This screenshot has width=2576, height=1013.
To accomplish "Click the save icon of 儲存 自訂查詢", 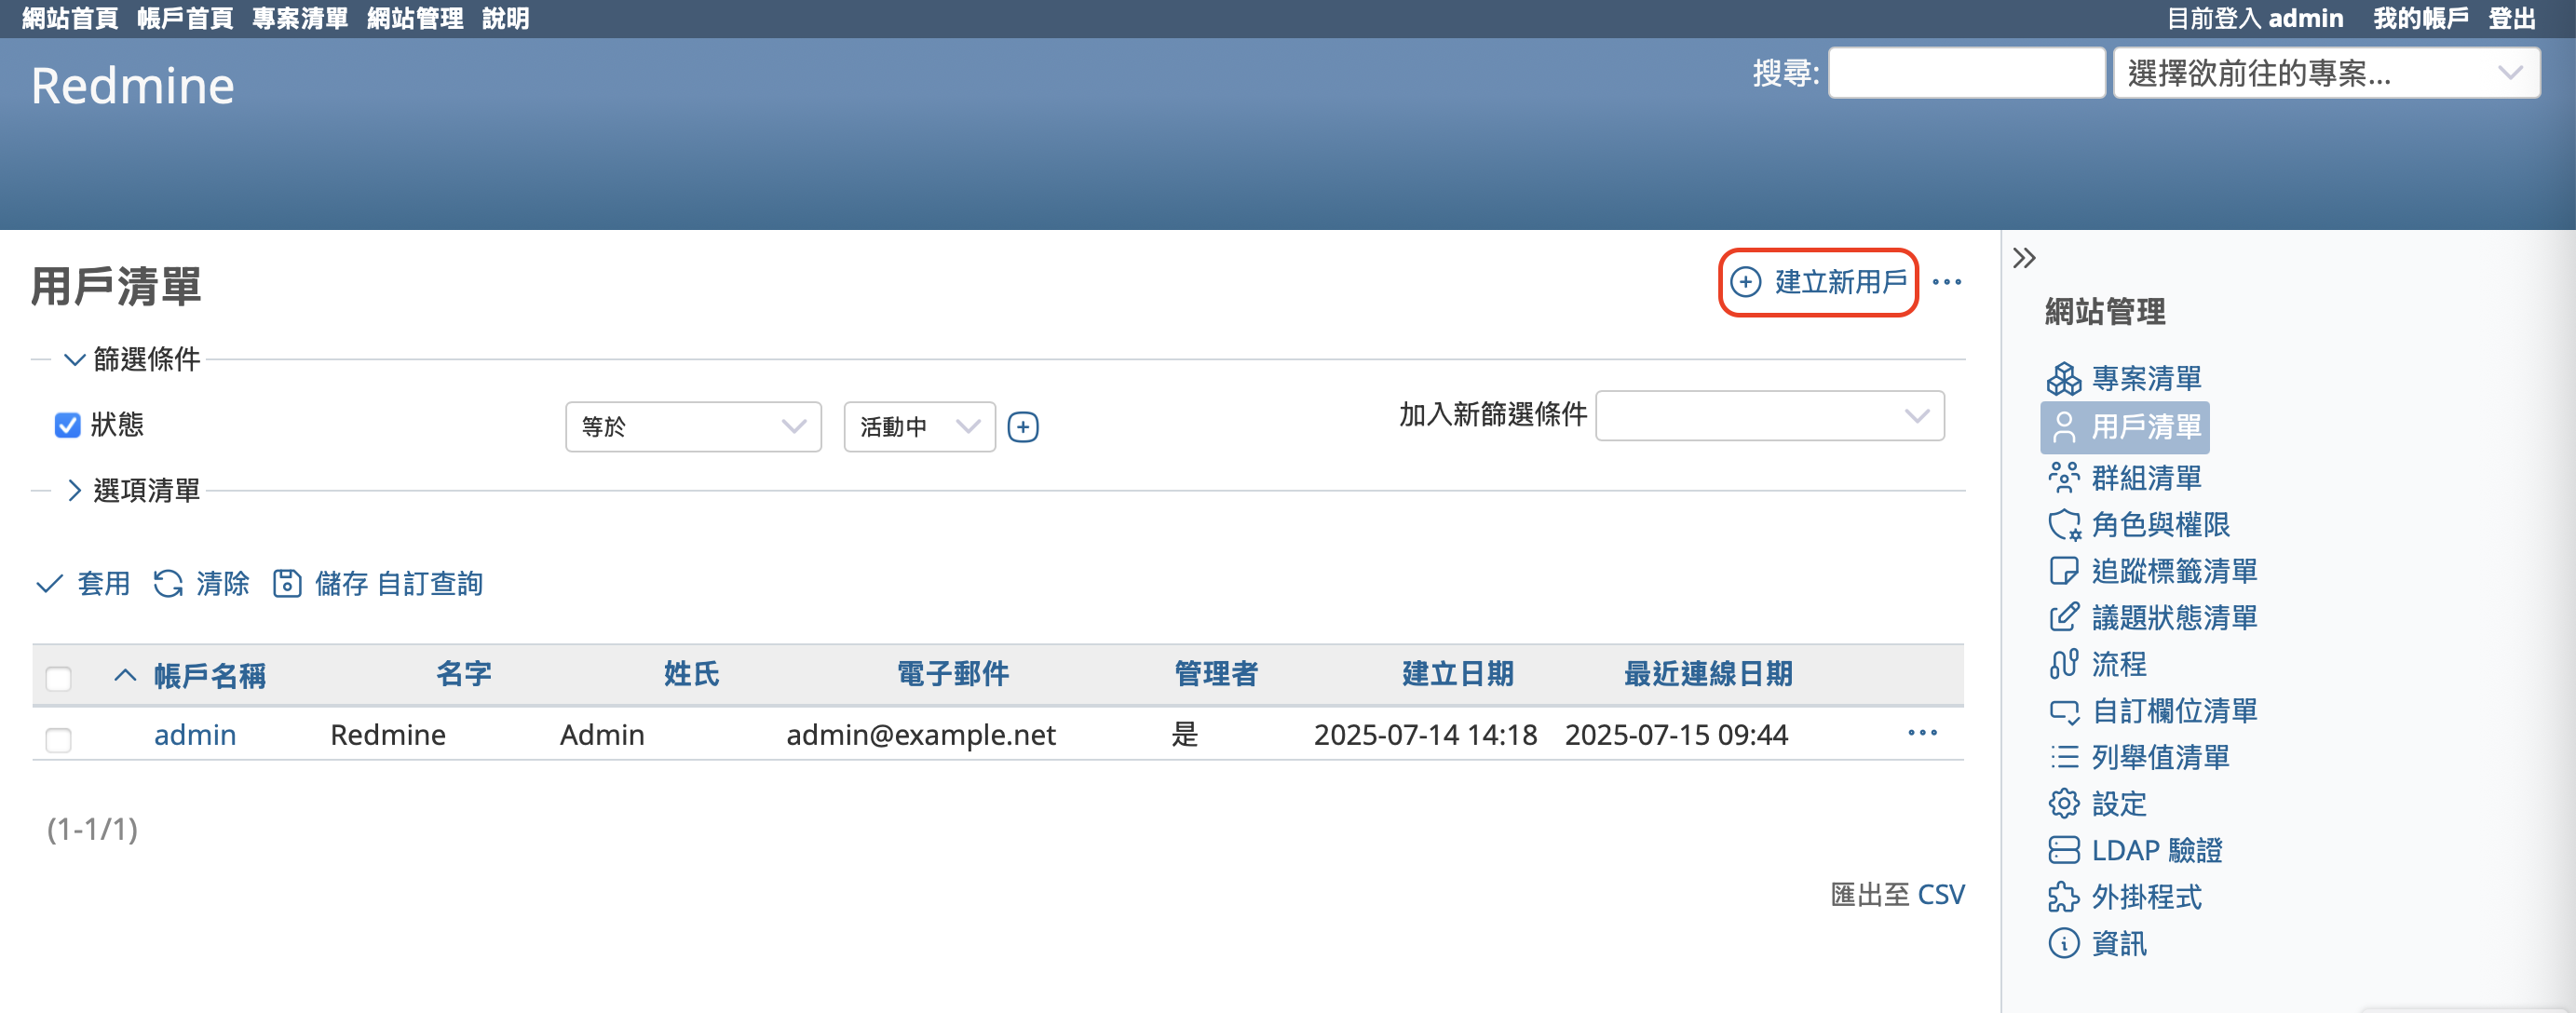I will [x=287, y=583].
